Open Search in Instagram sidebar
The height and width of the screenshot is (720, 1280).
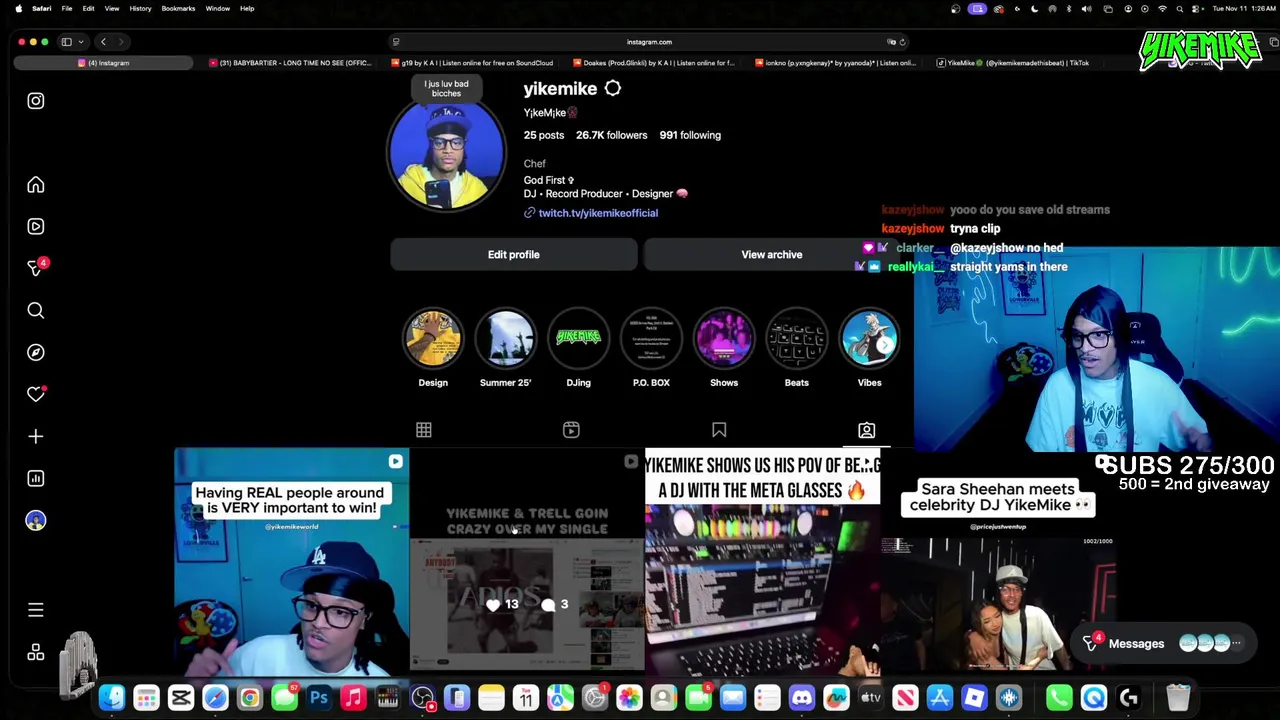pyautogui.click(x=35, y=311)
